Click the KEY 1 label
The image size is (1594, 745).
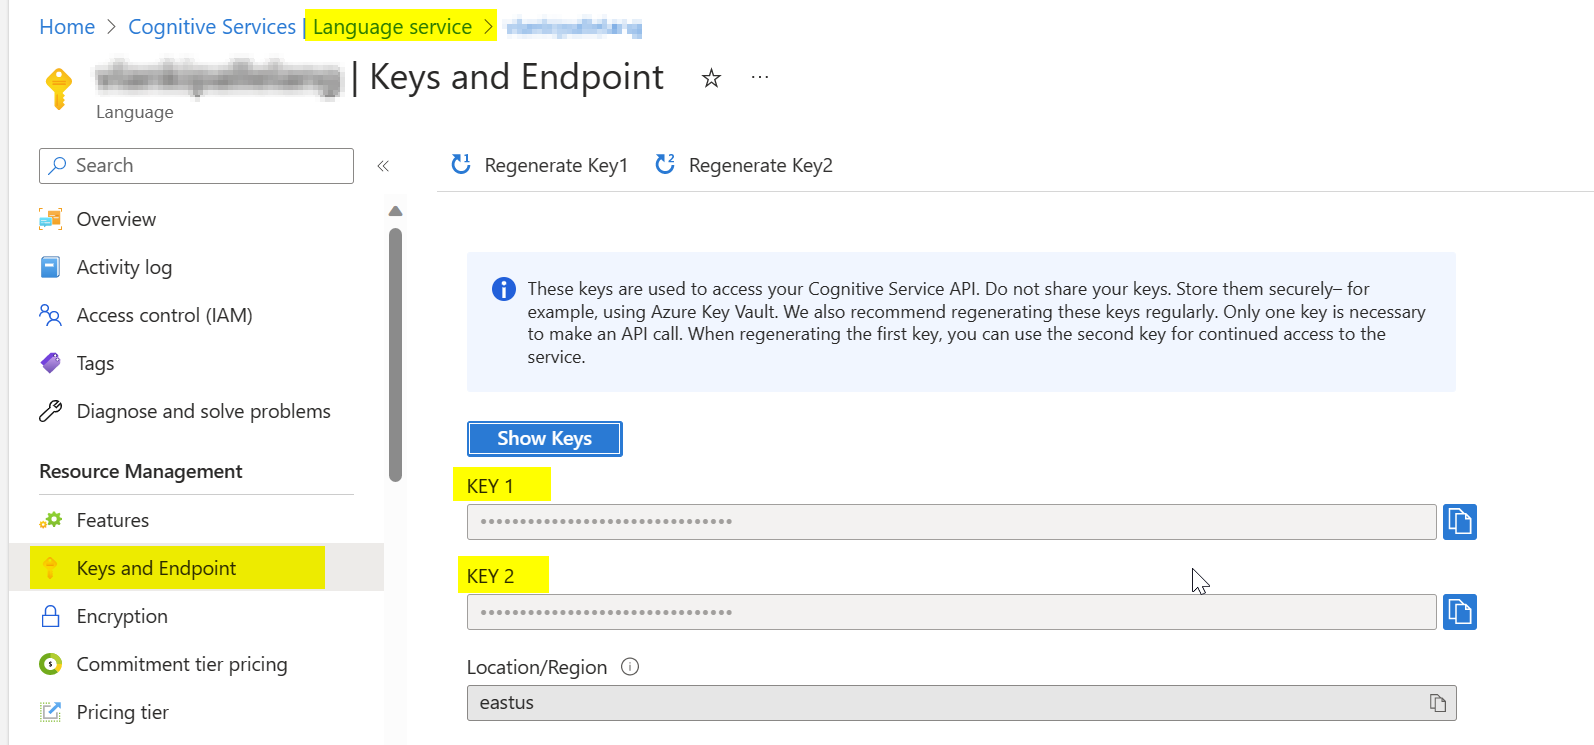(490, 486)
